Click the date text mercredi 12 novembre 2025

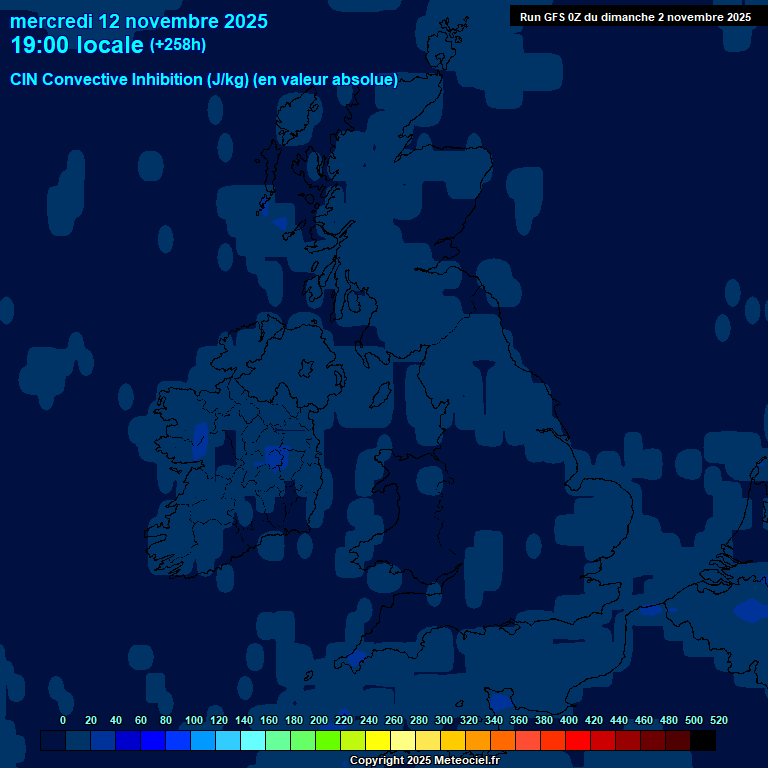click(x=139, y=21)
